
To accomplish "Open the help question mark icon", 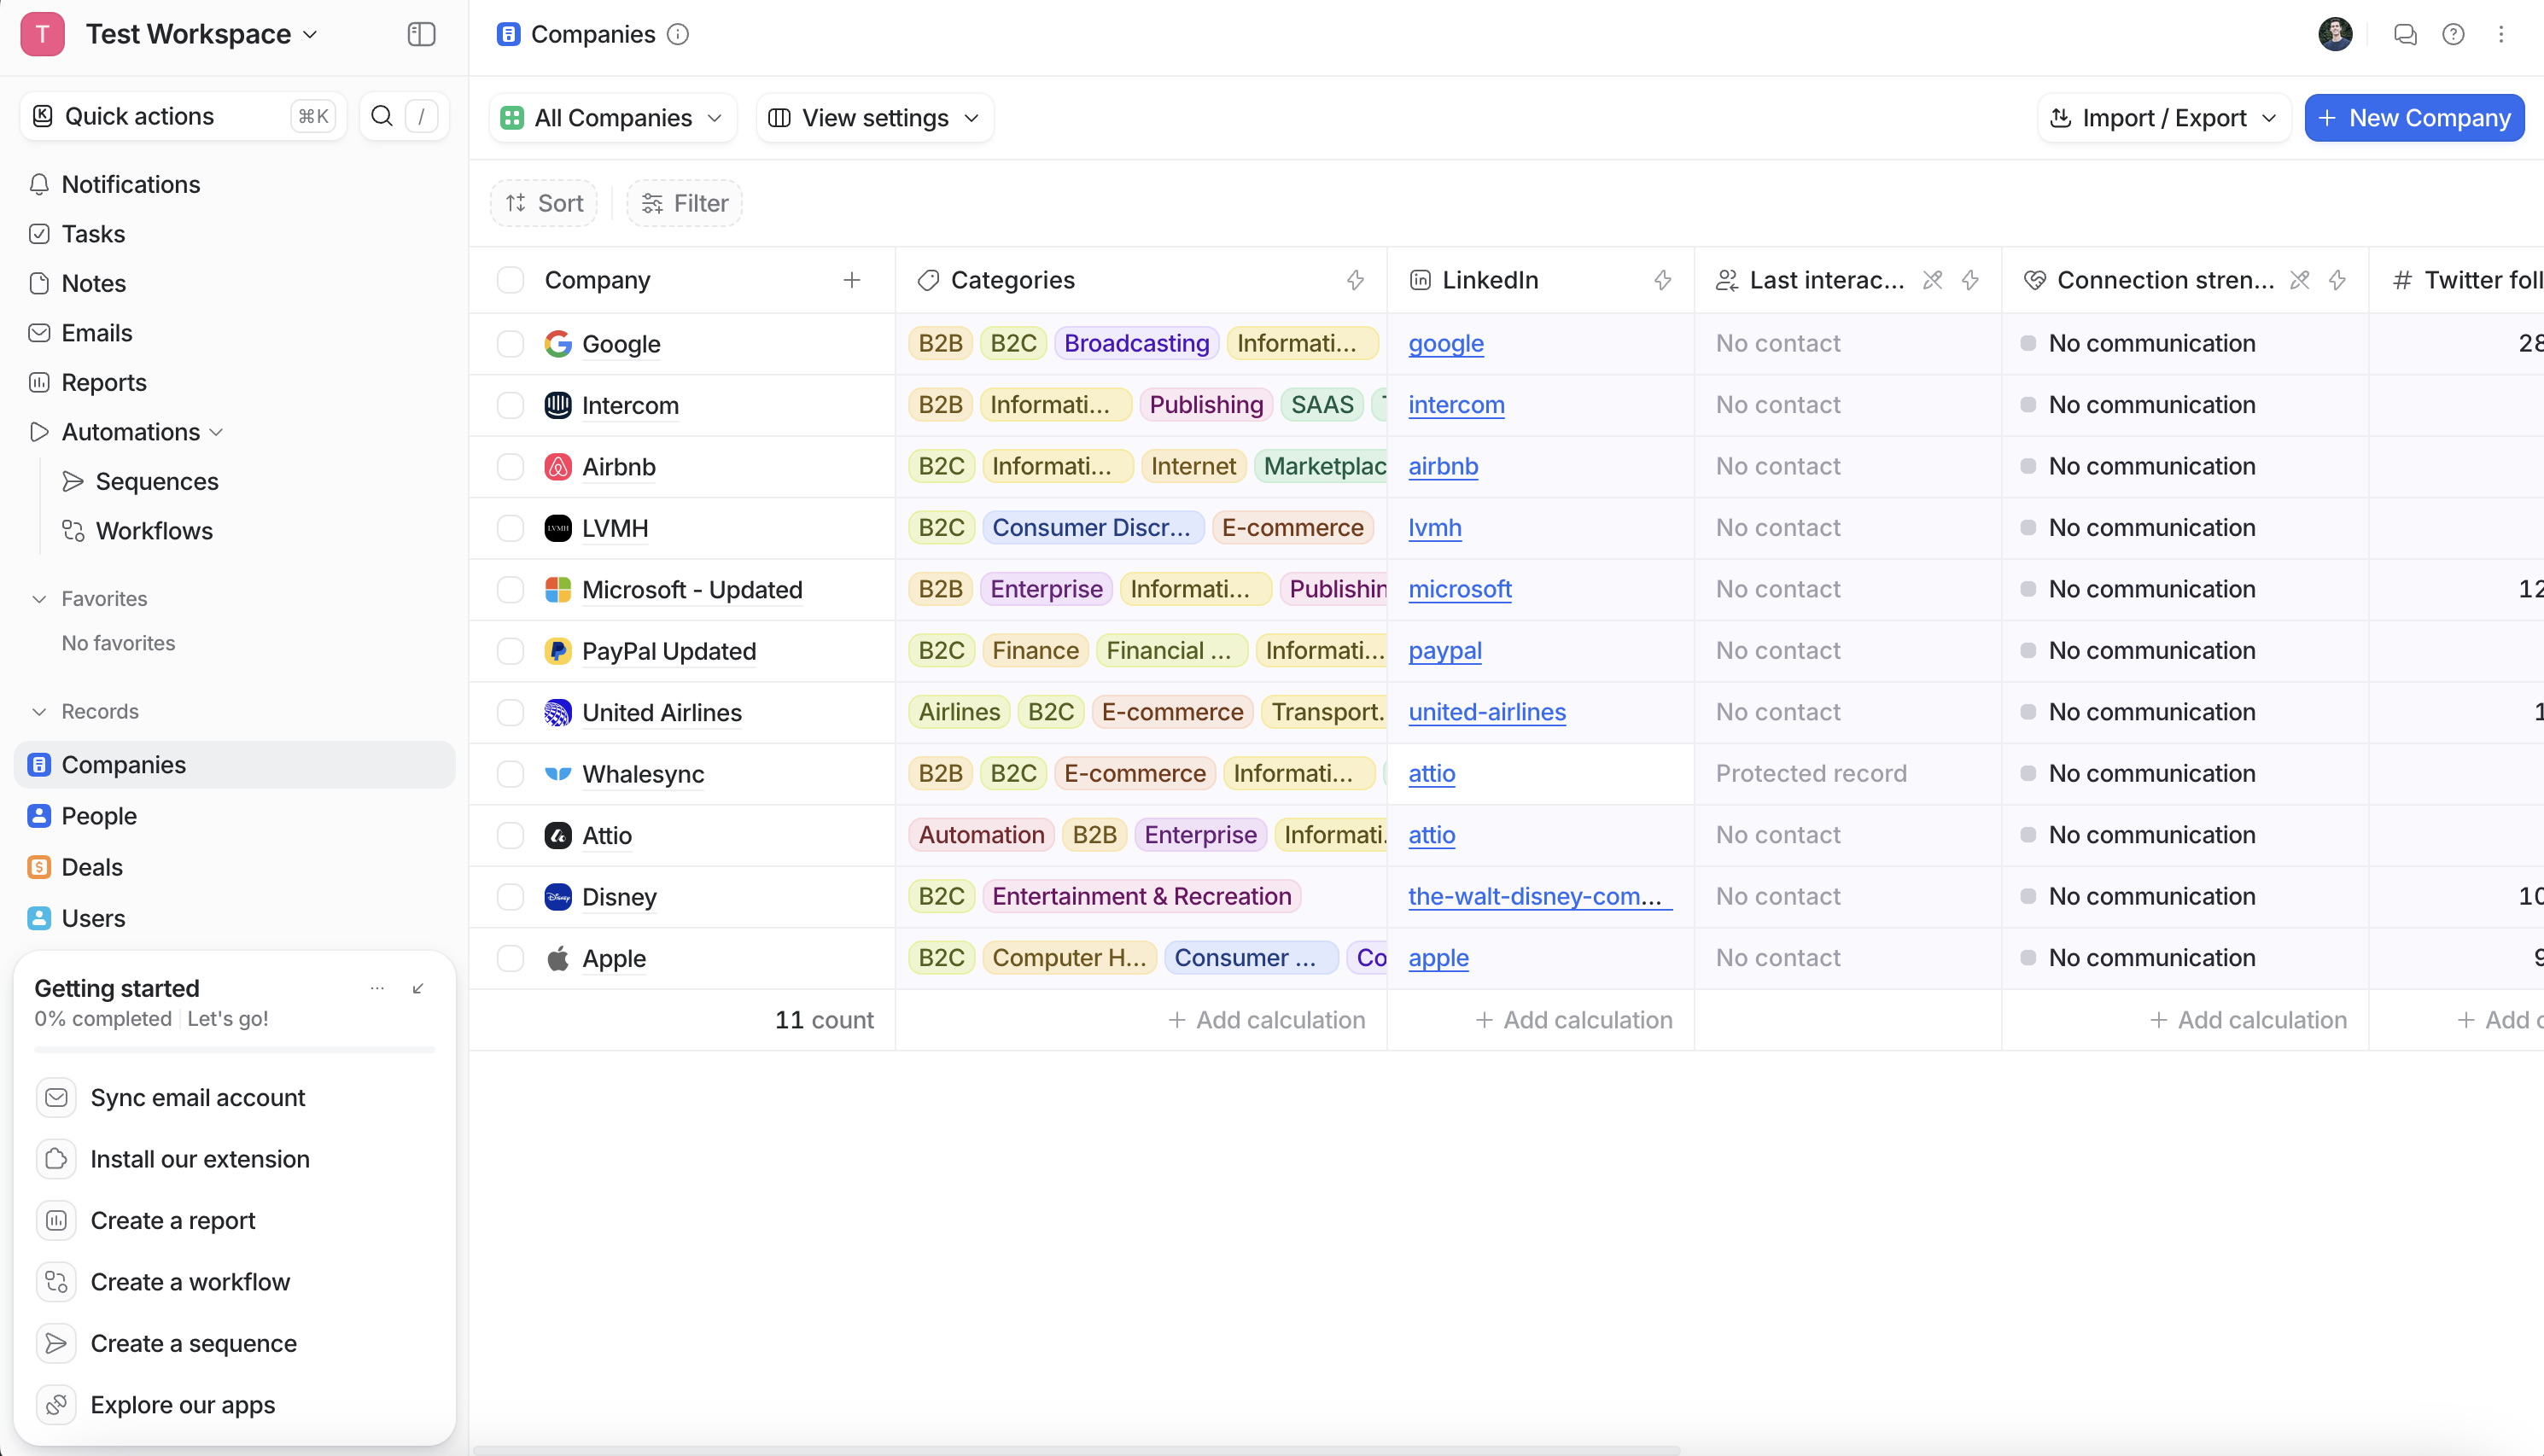I will [2453, 35].
